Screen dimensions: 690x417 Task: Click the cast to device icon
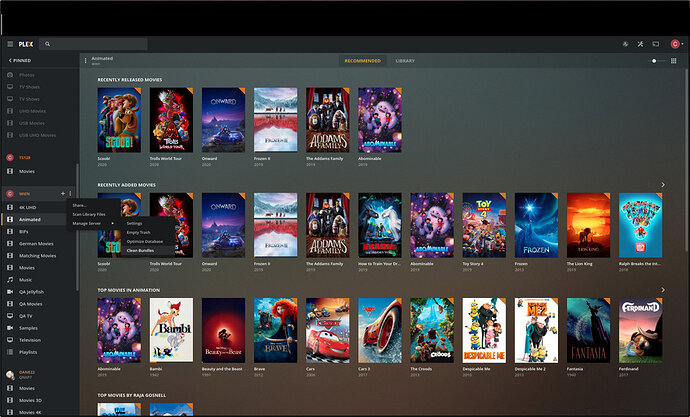pyautogui.click(x=656, y=44)
